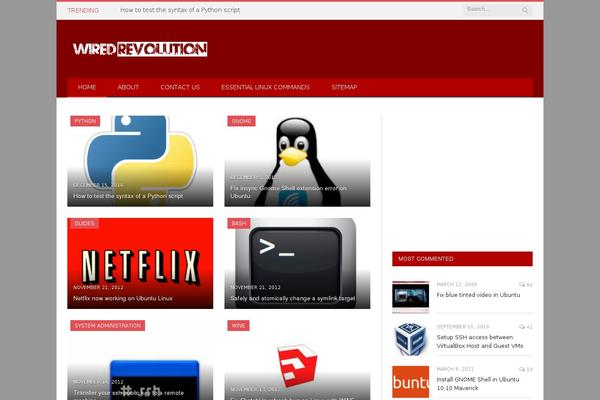Open ESSENTIAL LINUX COMMANDS menu item

(266, 87)
